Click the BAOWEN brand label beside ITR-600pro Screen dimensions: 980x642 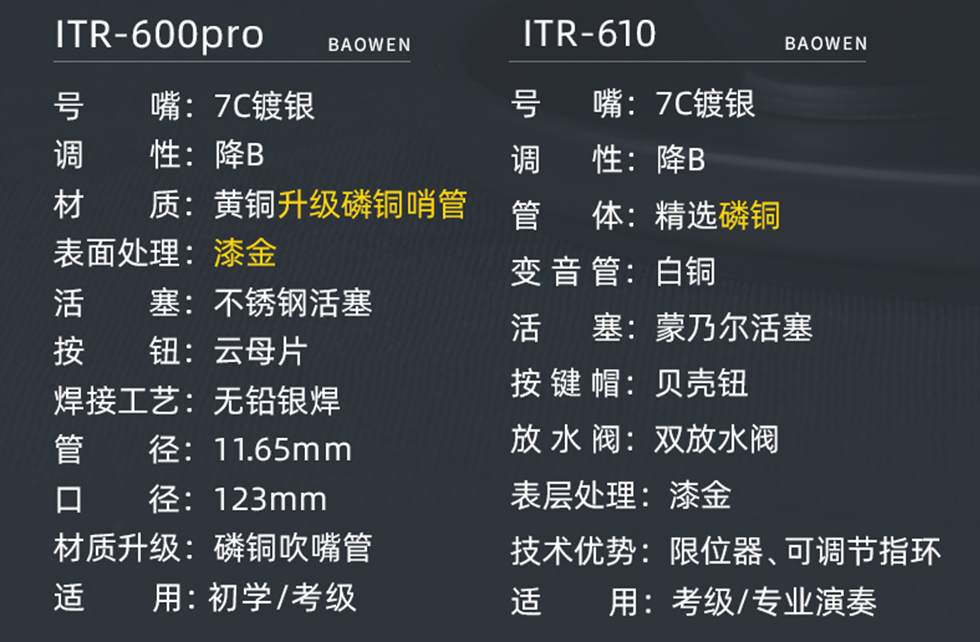(369, 45)
